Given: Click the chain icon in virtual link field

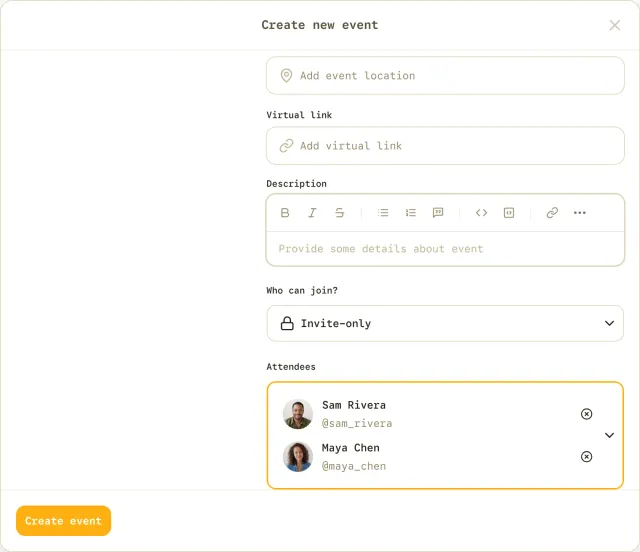Looking at the screenshot, I should point(287,146).
